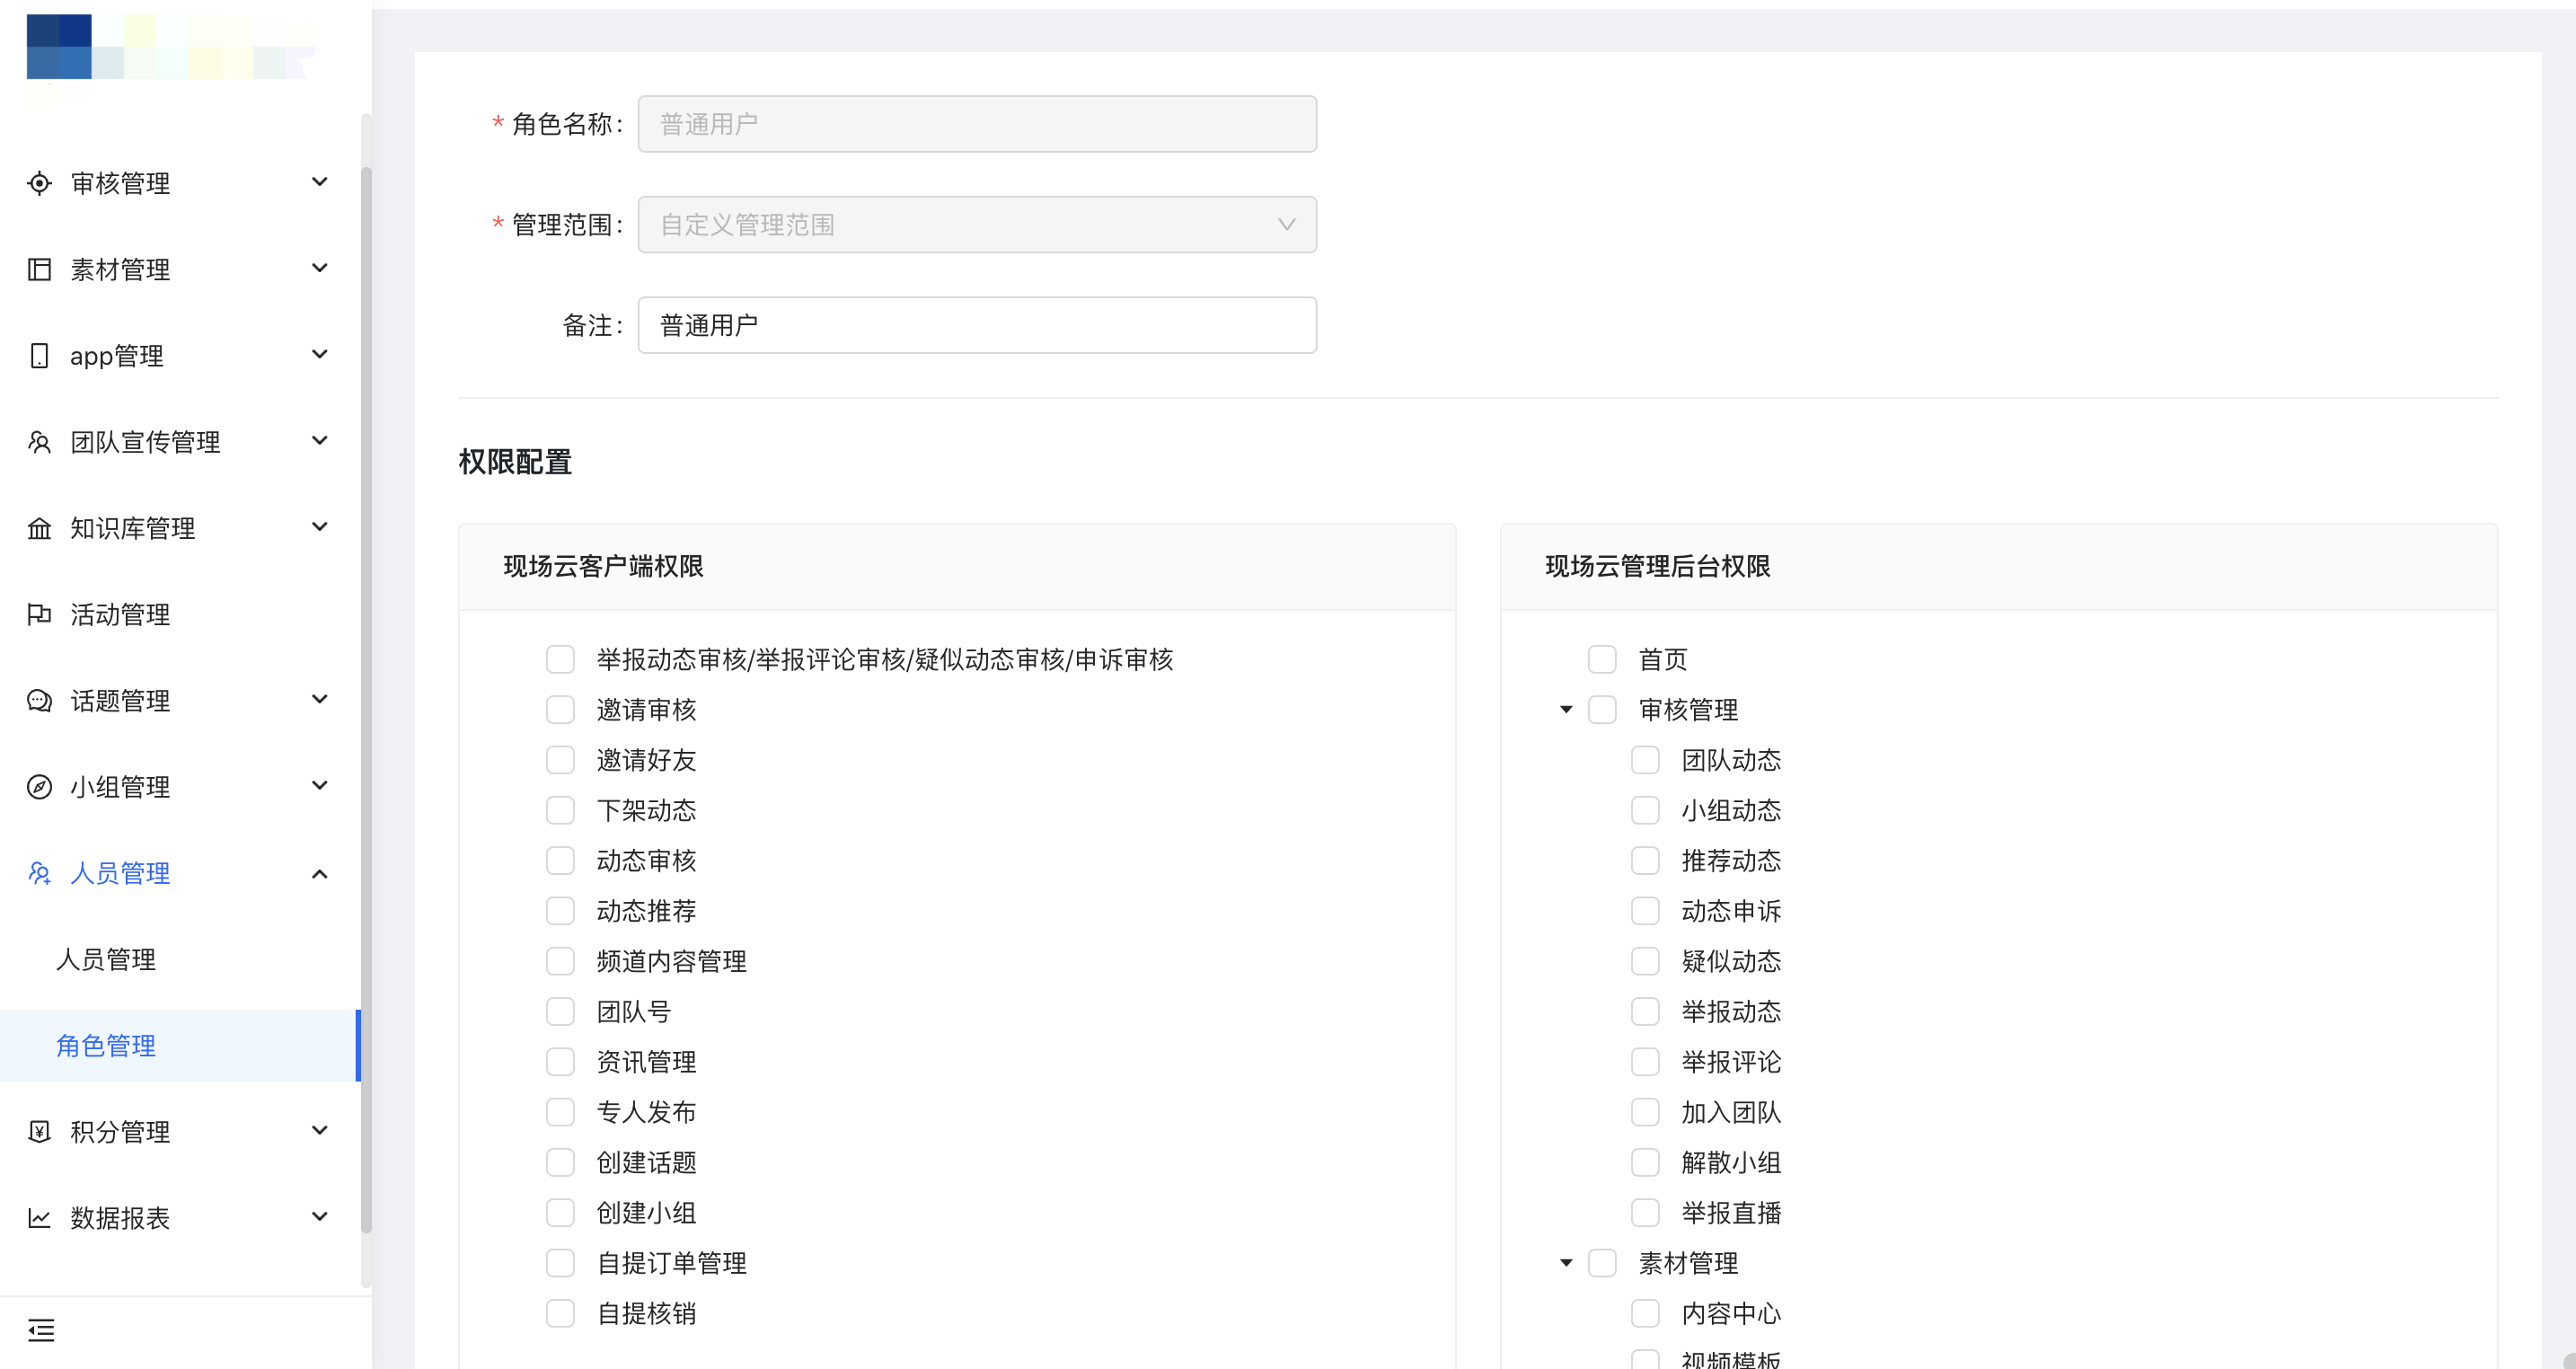
Task: Check the 邀请好友 permission checkbox
Action: [x=560, y=760]
